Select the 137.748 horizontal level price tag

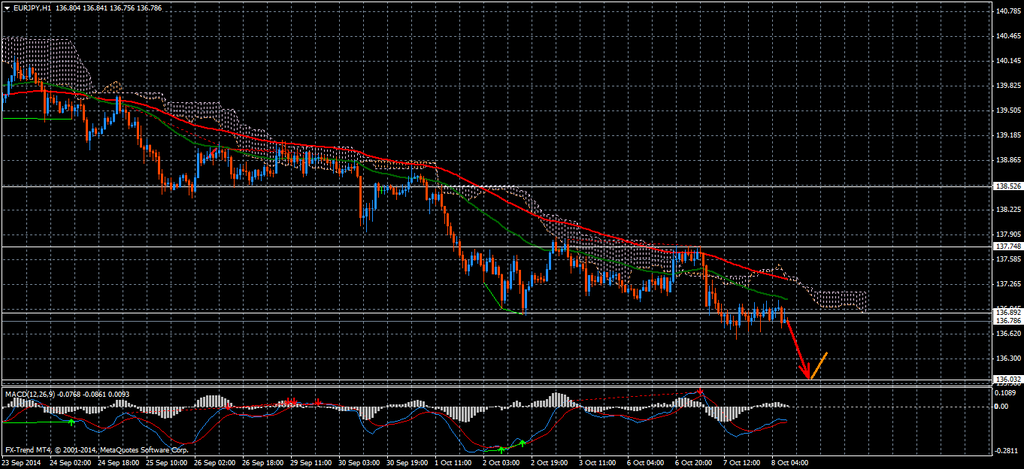(x=1007, y=246)
